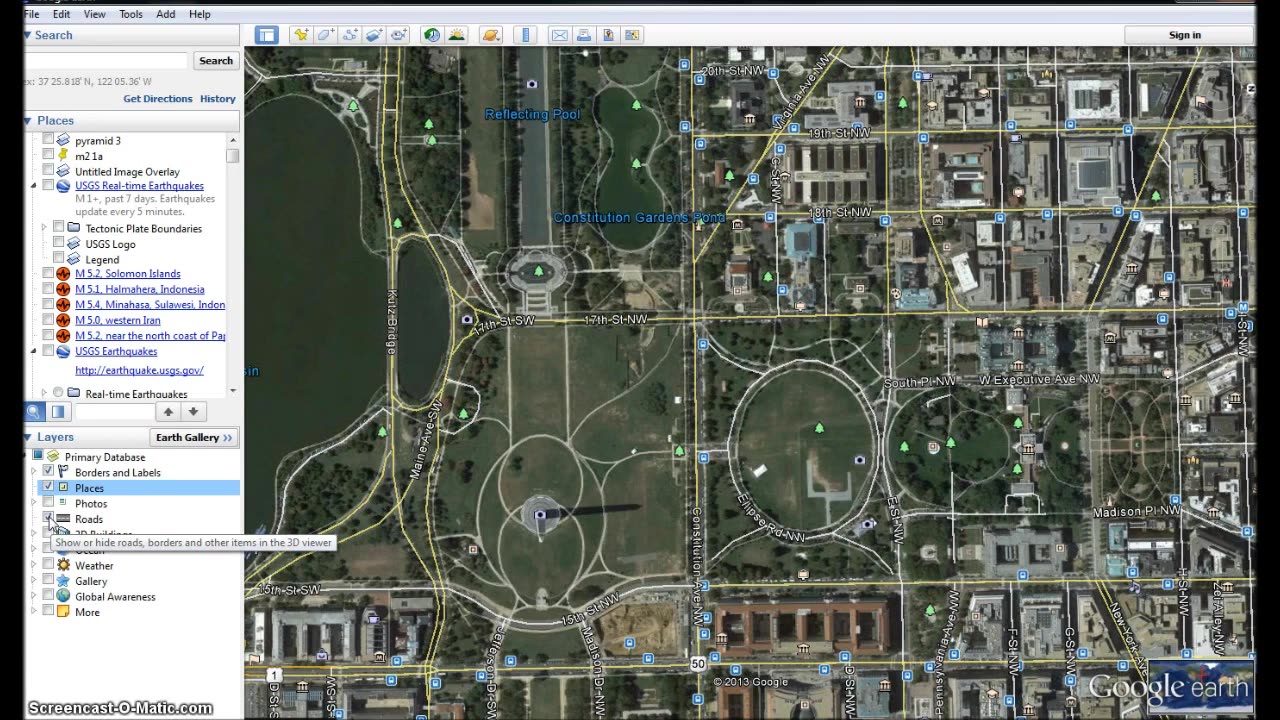Expand the Borders and Labels layer

tap(34, 472)
